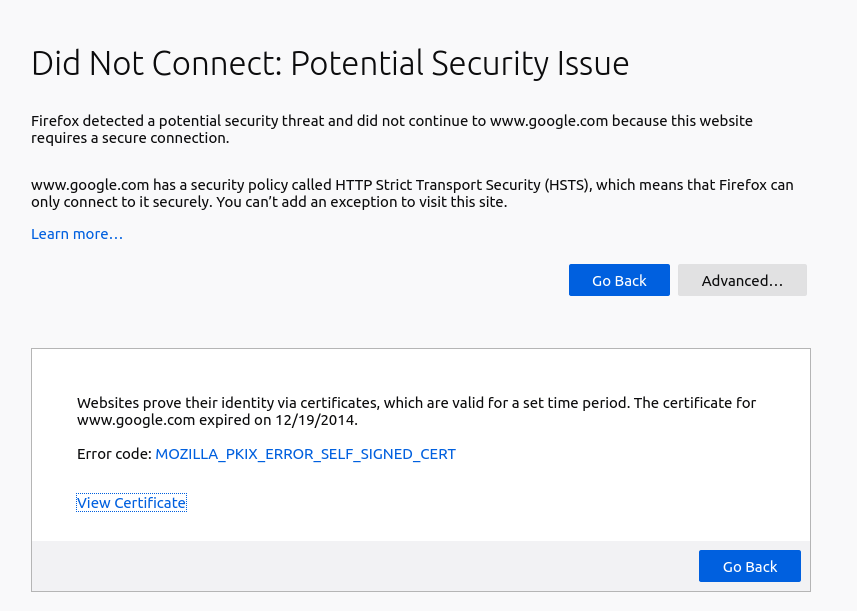The image size is (857, 611).
Task: Open the Learn more… link
Action: pos(77,234)
